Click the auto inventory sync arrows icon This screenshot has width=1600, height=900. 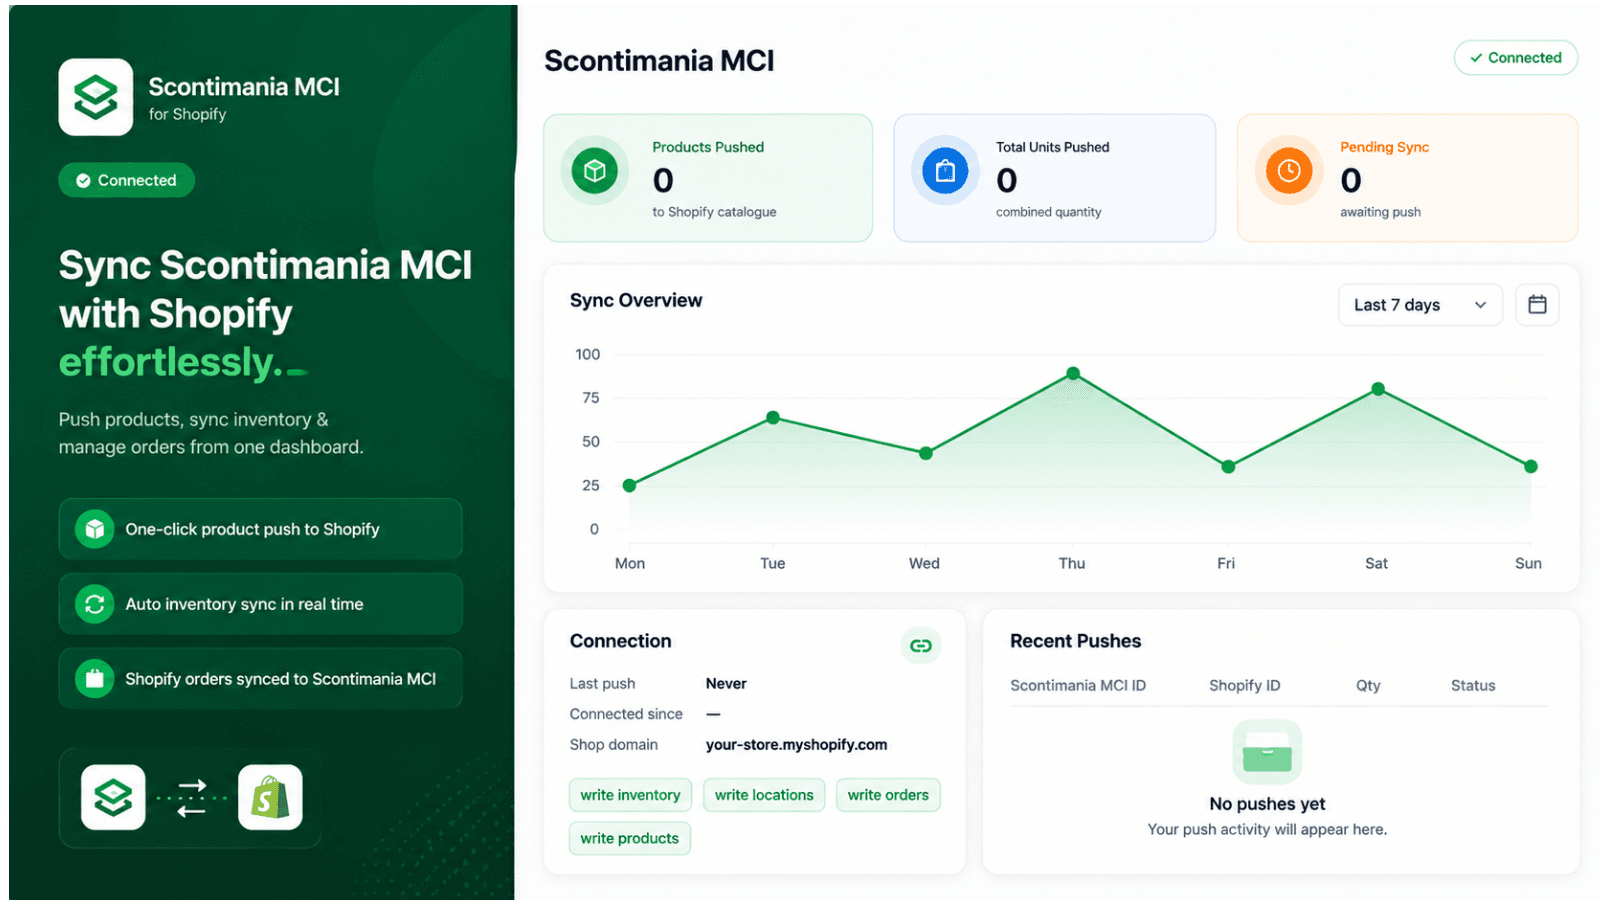(95, 604)
